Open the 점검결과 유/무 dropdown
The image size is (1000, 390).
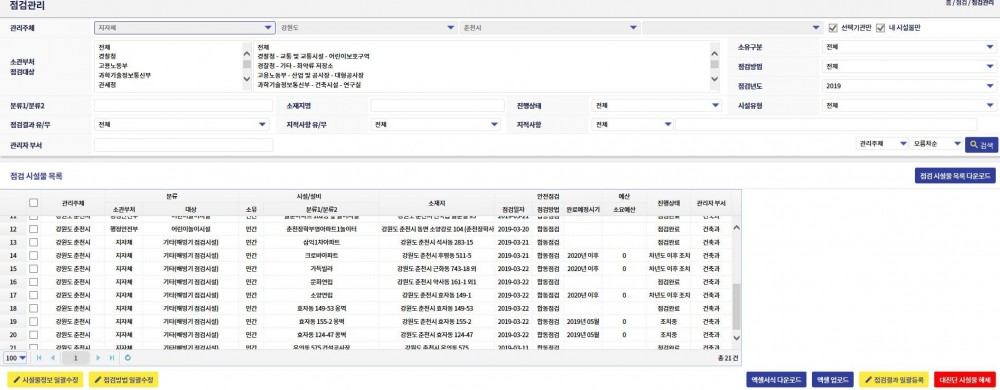(182, 126)
